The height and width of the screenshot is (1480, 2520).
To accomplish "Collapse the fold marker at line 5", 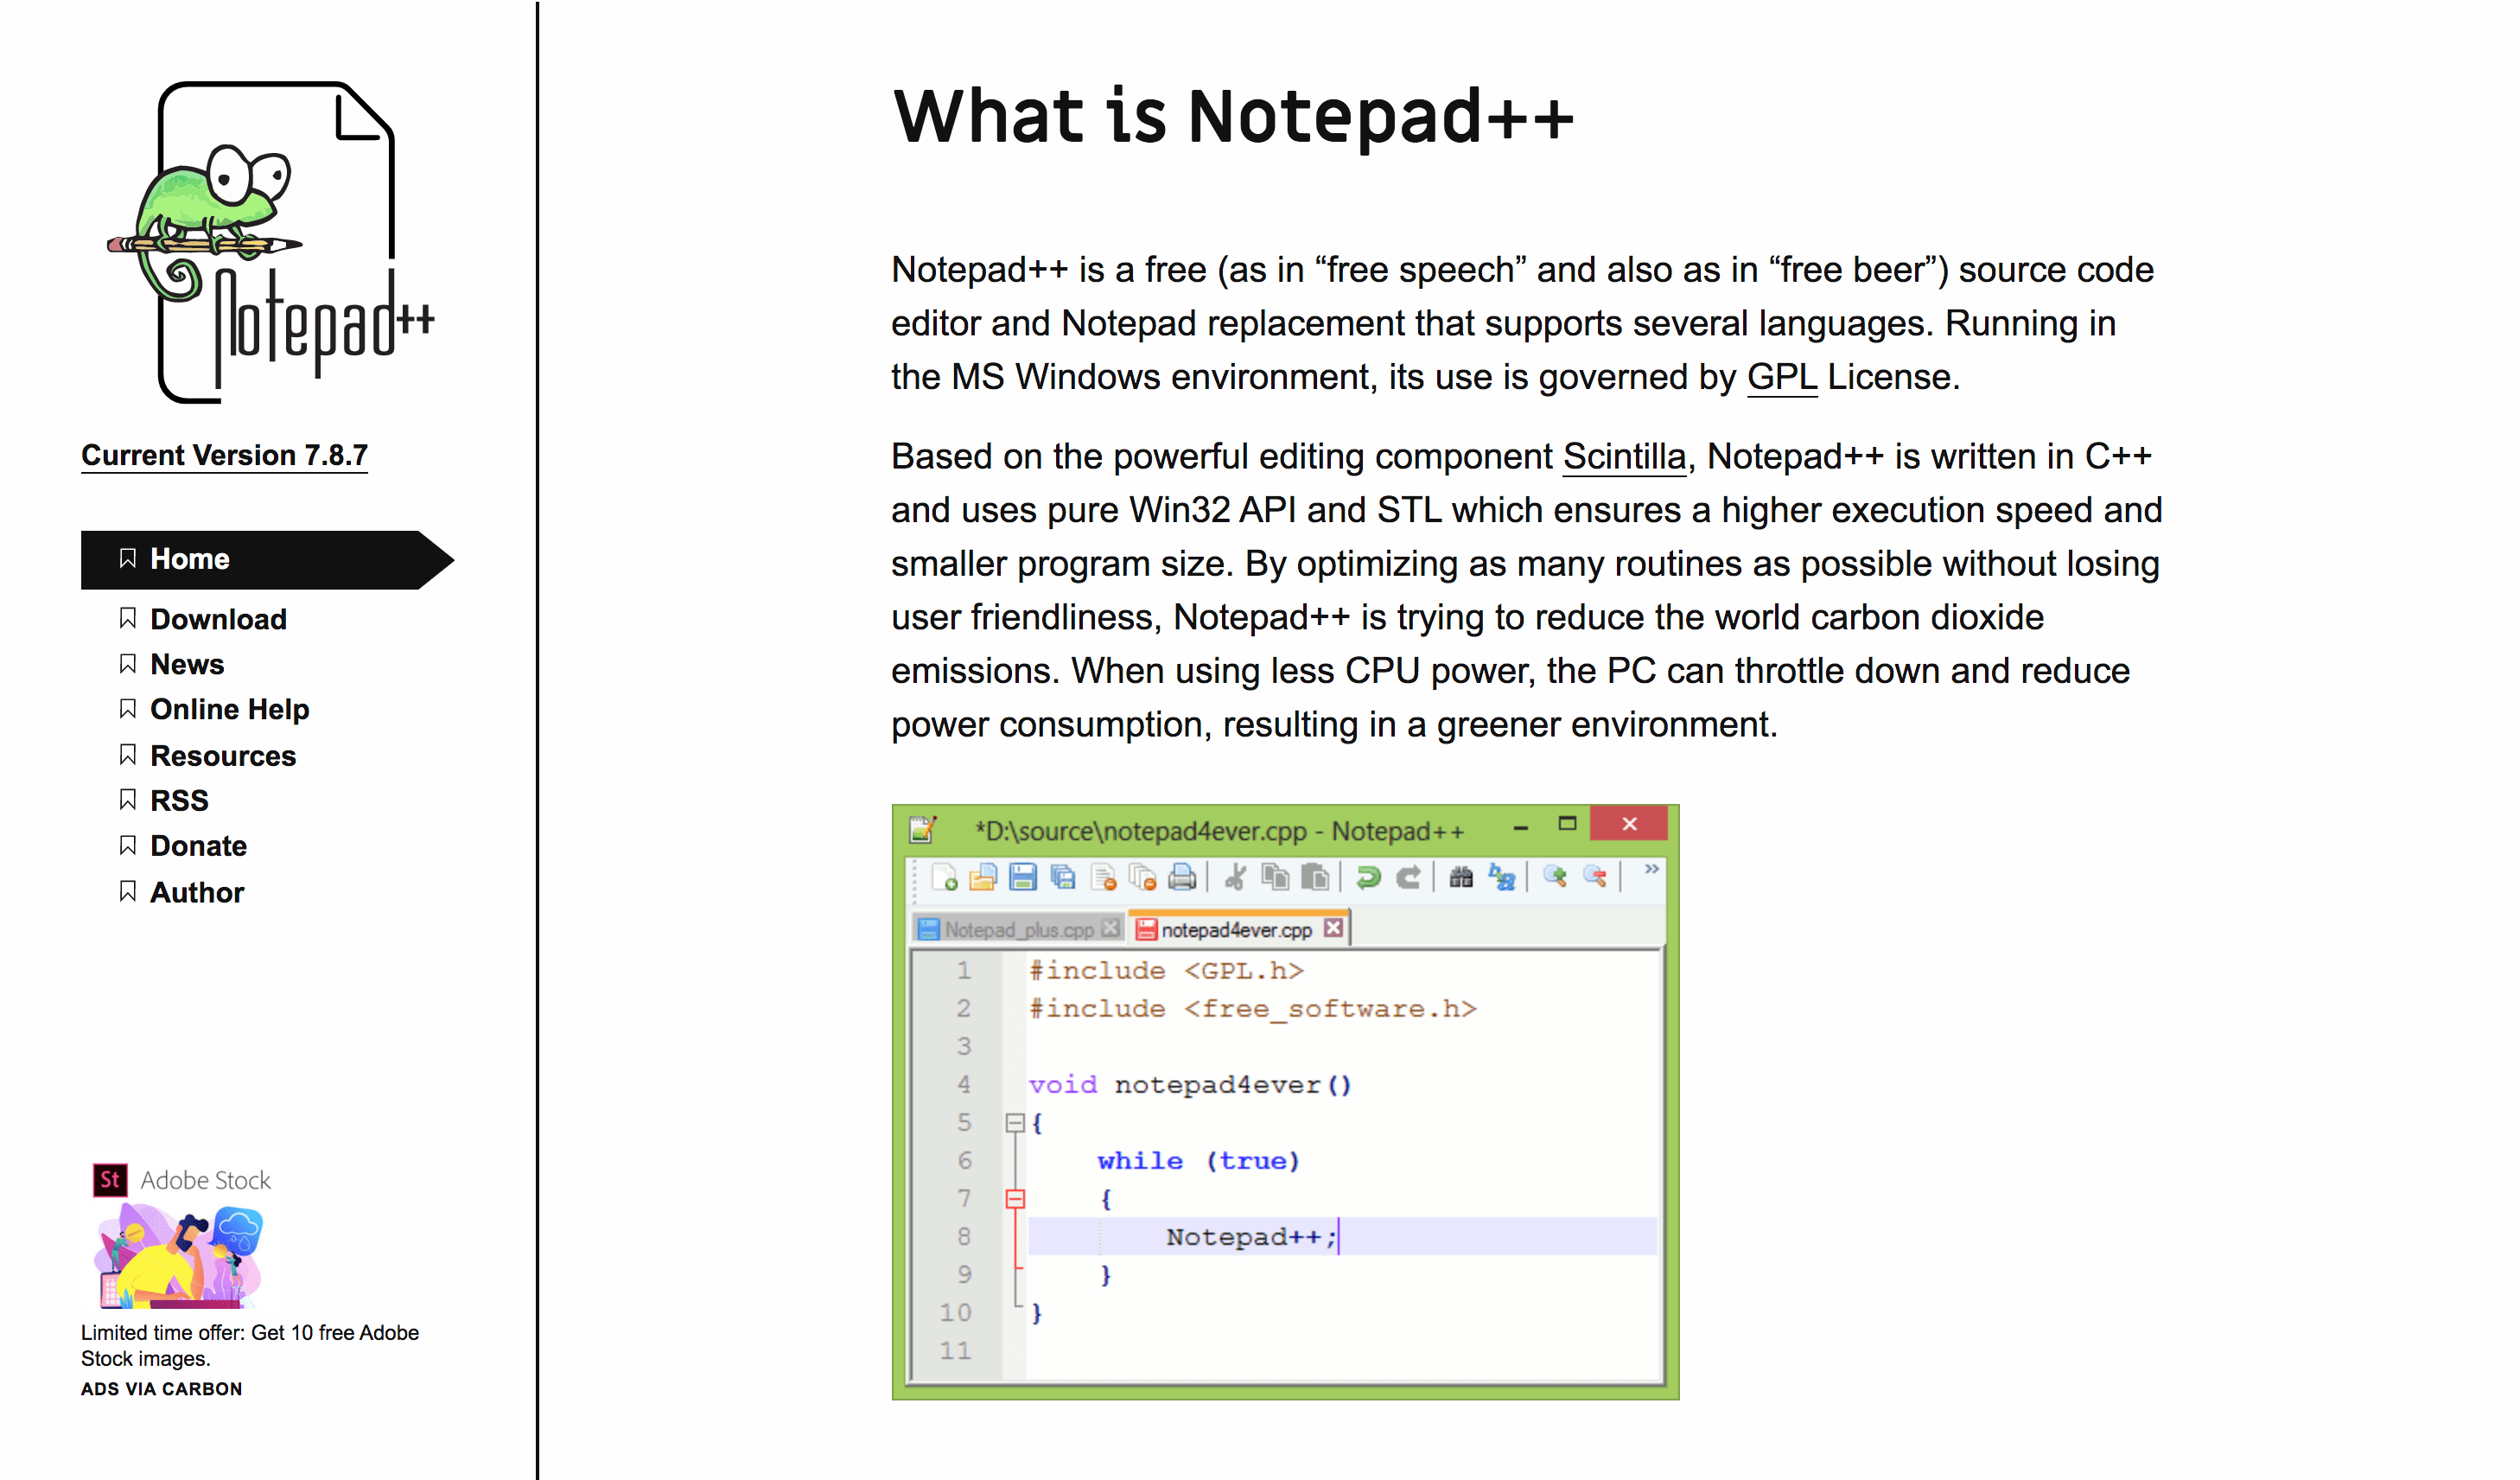I will [1015, 1122].
